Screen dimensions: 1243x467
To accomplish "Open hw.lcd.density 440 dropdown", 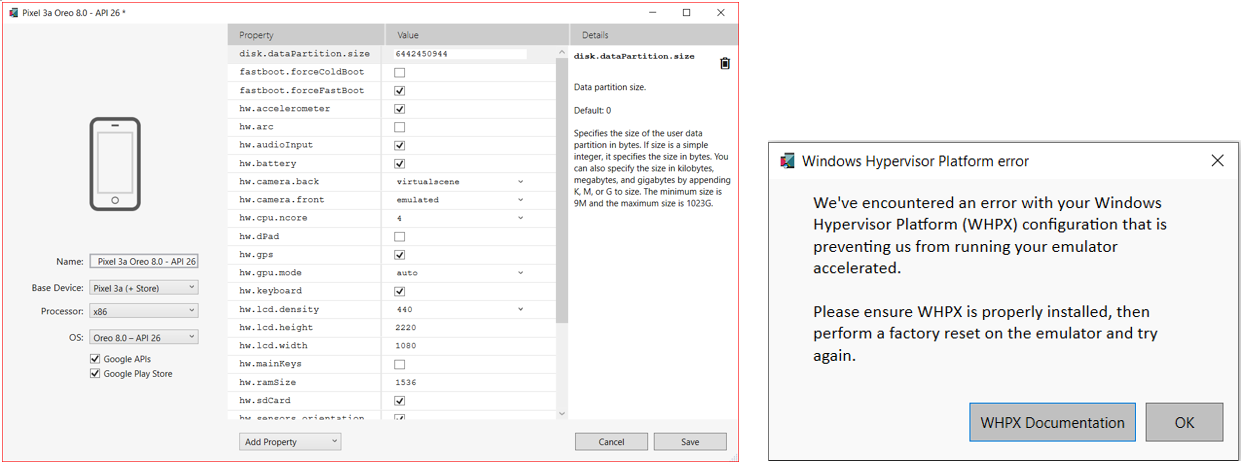I will click(460, 310).
